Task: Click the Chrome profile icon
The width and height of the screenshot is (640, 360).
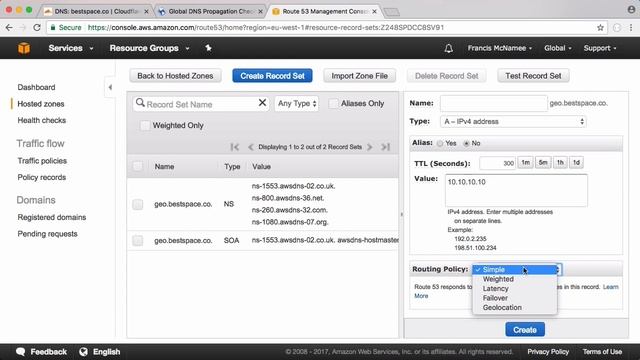Action: tap(631, 9)
